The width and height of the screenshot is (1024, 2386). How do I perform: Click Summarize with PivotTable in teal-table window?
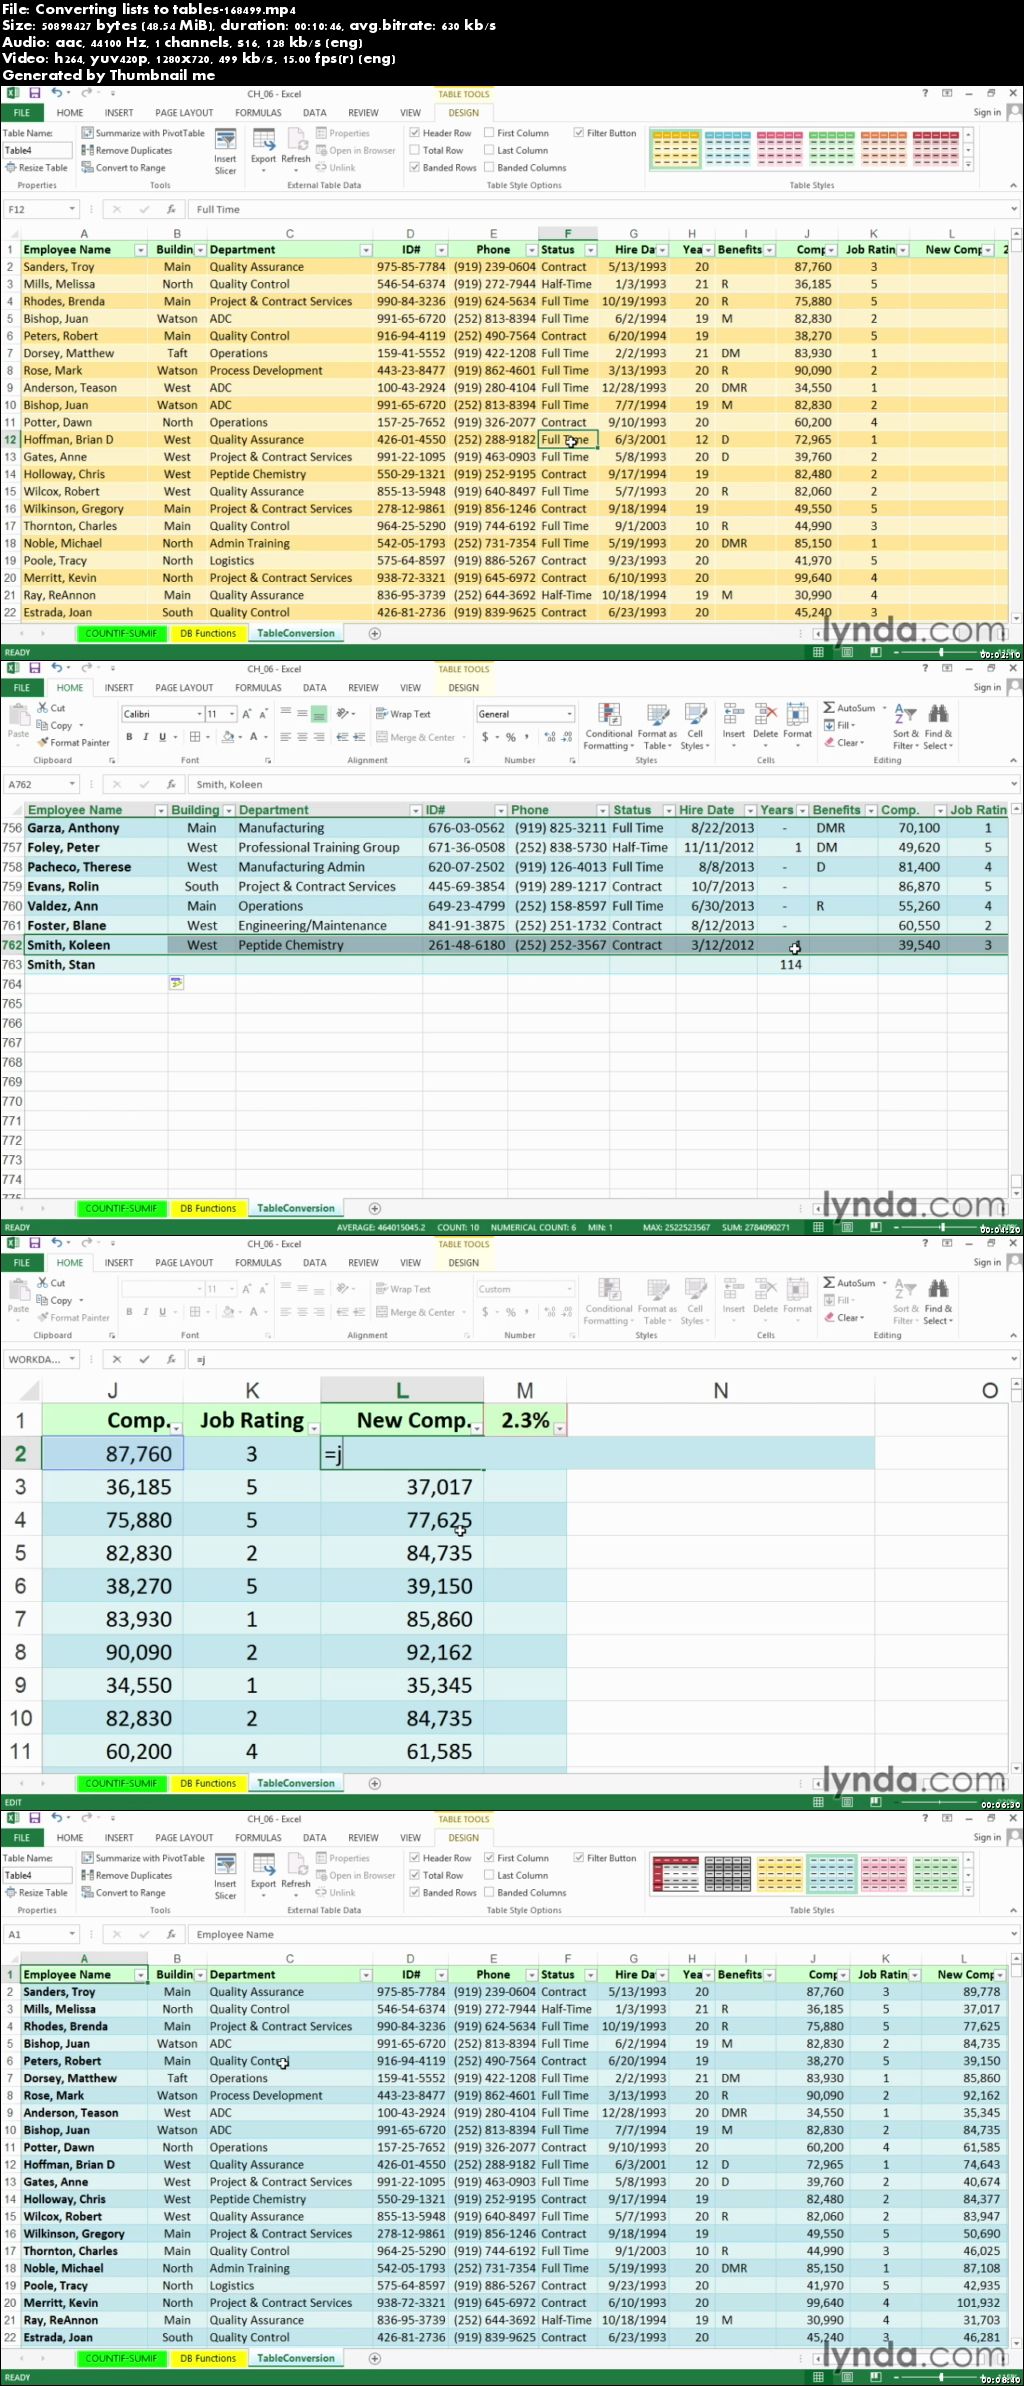click(x=143, y=1858)
